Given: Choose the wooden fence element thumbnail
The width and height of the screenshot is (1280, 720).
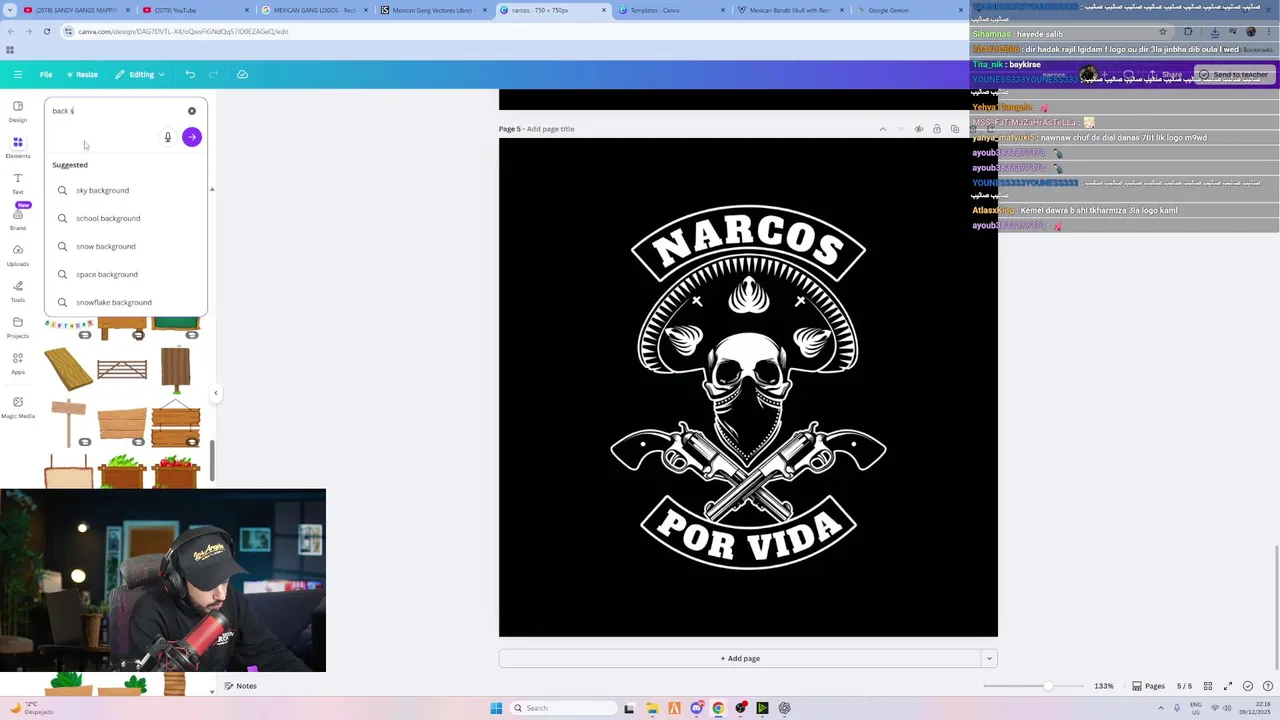Looking at the screenshot, I should [122, 369].
